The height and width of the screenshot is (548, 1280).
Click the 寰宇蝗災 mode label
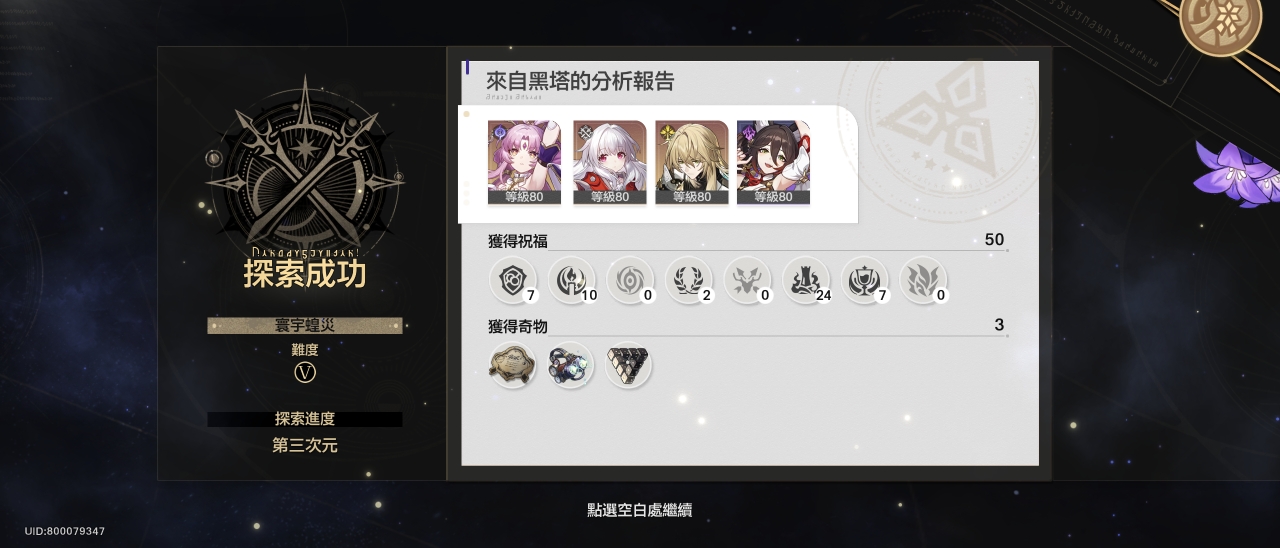tap(305, 326)
